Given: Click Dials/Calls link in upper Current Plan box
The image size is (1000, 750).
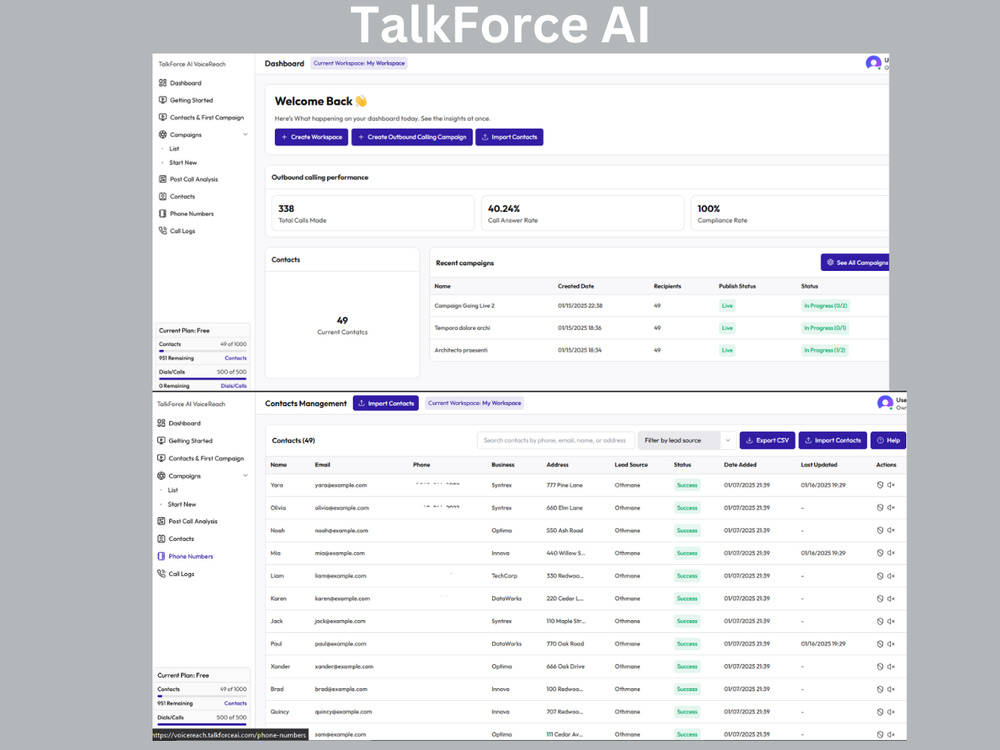Looking at the screenshot, I should [233, 386].
